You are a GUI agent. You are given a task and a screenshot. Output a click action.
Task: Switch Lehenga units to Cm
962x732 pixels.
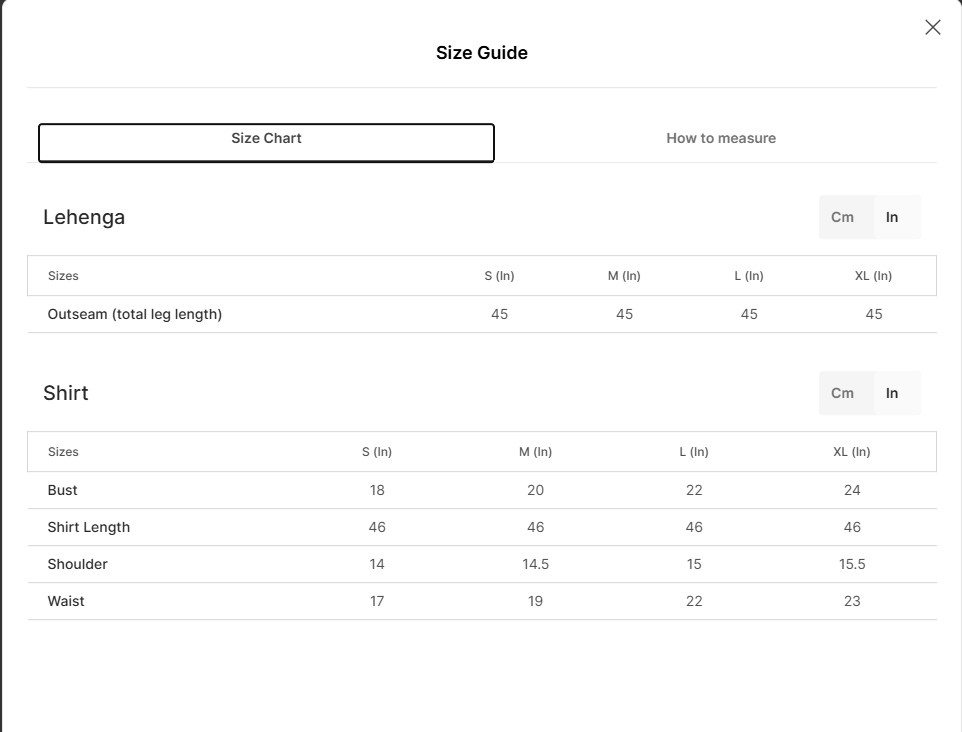coord(843,217)
